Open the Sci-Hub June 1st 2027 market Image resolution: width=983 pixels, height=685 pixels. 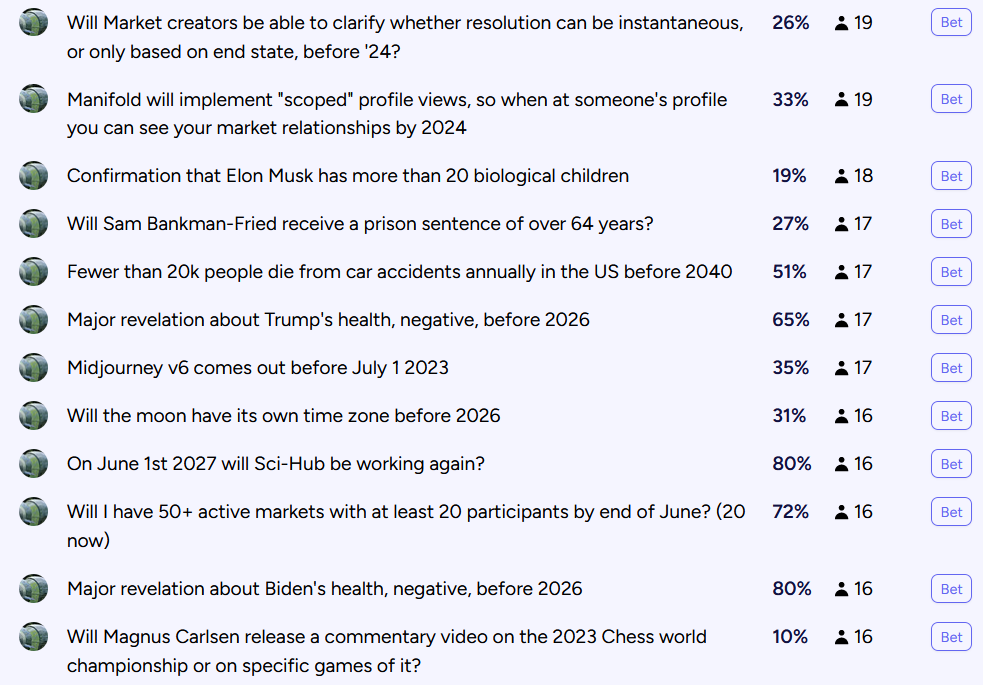[x=276, y=464]
